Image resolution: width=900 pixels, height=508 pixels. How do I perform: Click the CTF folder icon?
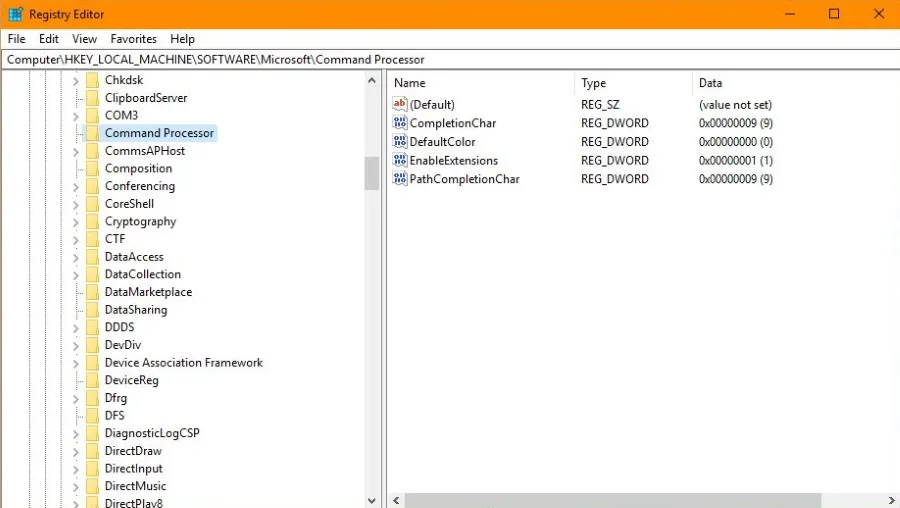coord(92,239)
